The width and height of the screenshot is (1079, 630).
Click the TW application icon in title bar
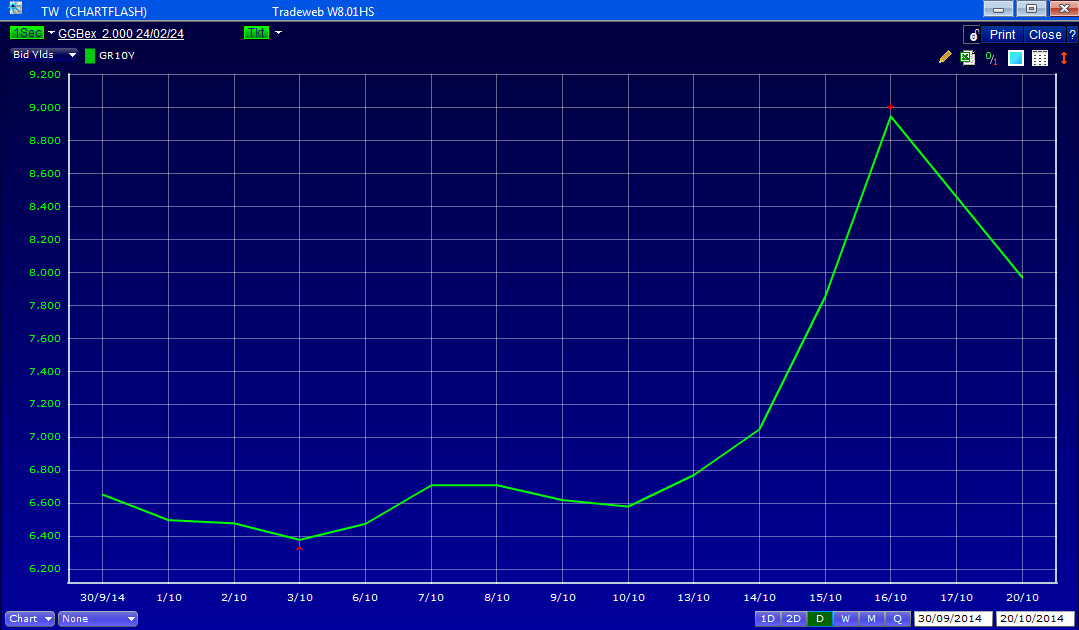click(x=15, y=8)
